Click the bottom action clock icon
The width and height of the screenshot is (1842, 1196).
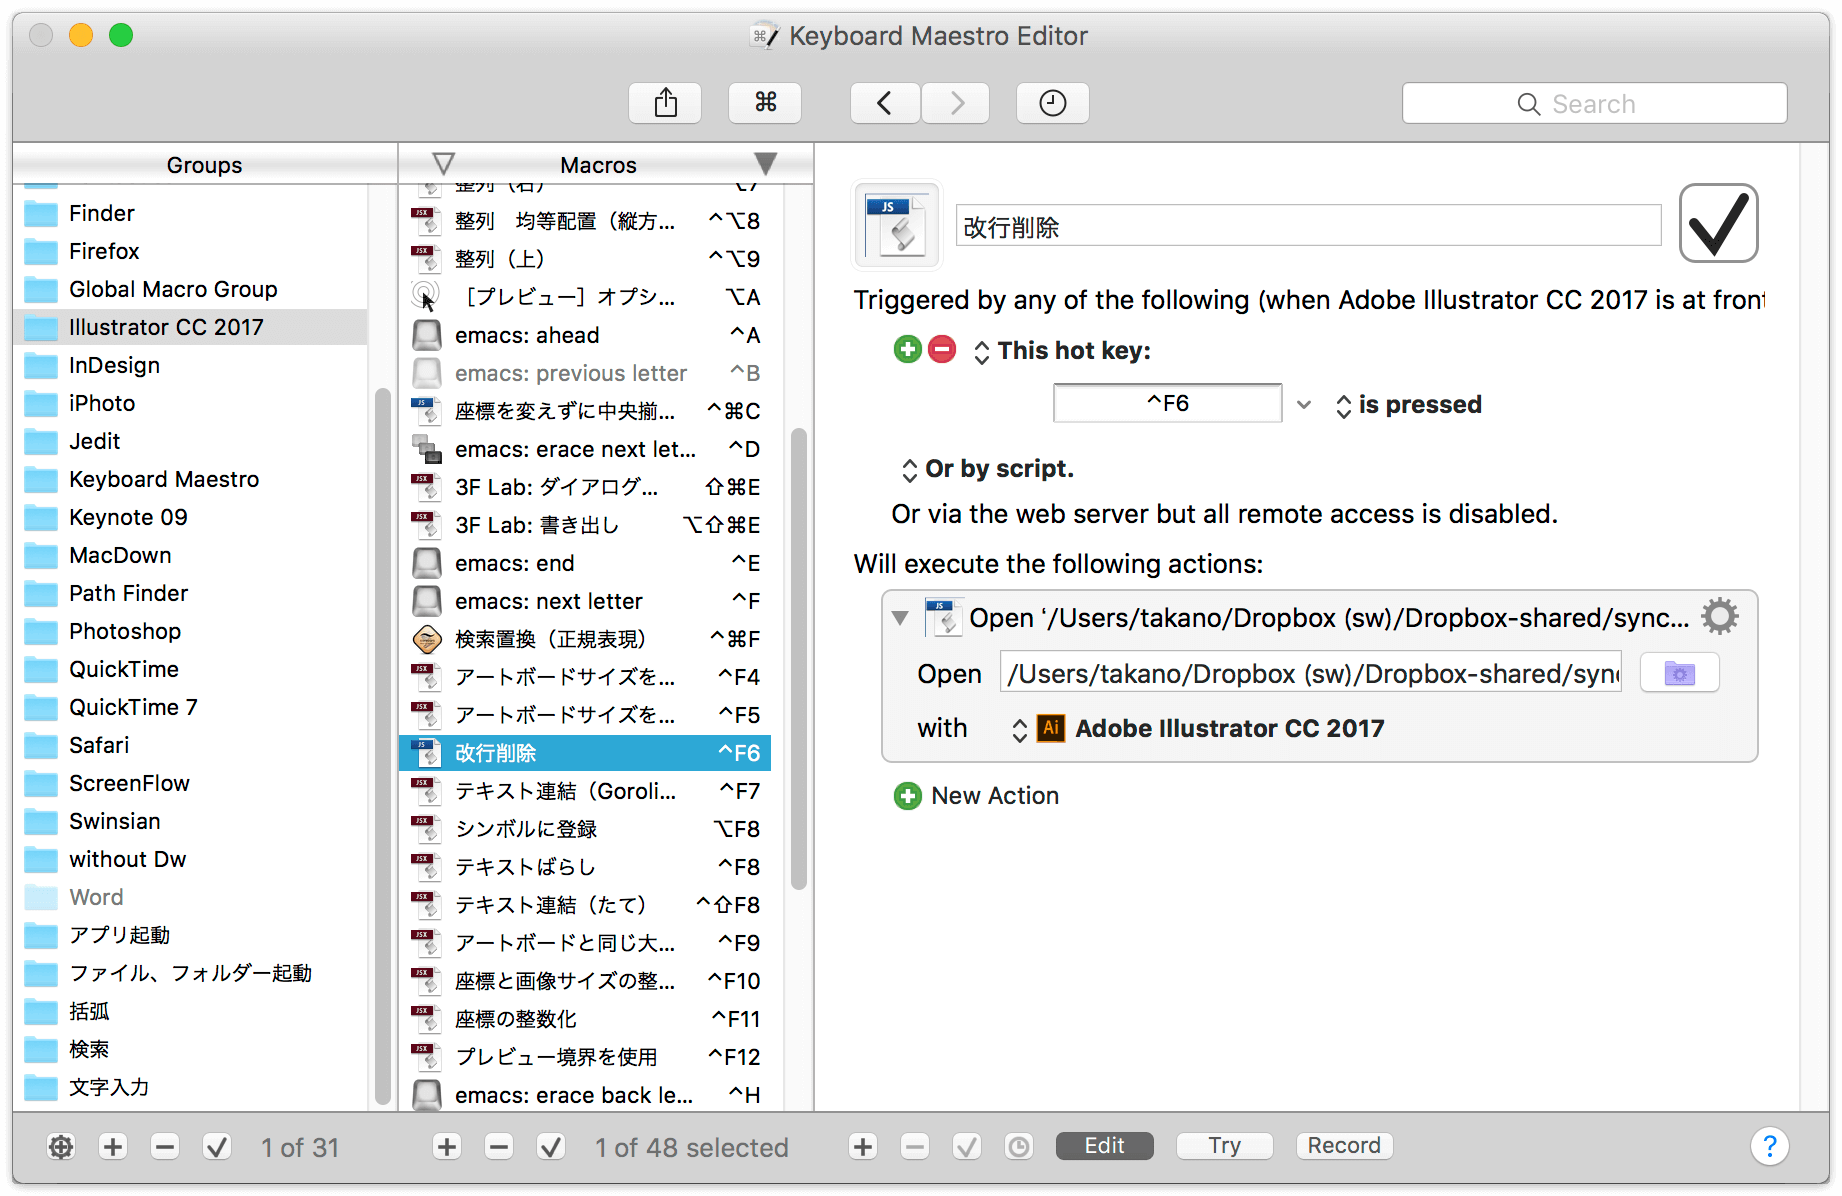click(1019, 1146)
